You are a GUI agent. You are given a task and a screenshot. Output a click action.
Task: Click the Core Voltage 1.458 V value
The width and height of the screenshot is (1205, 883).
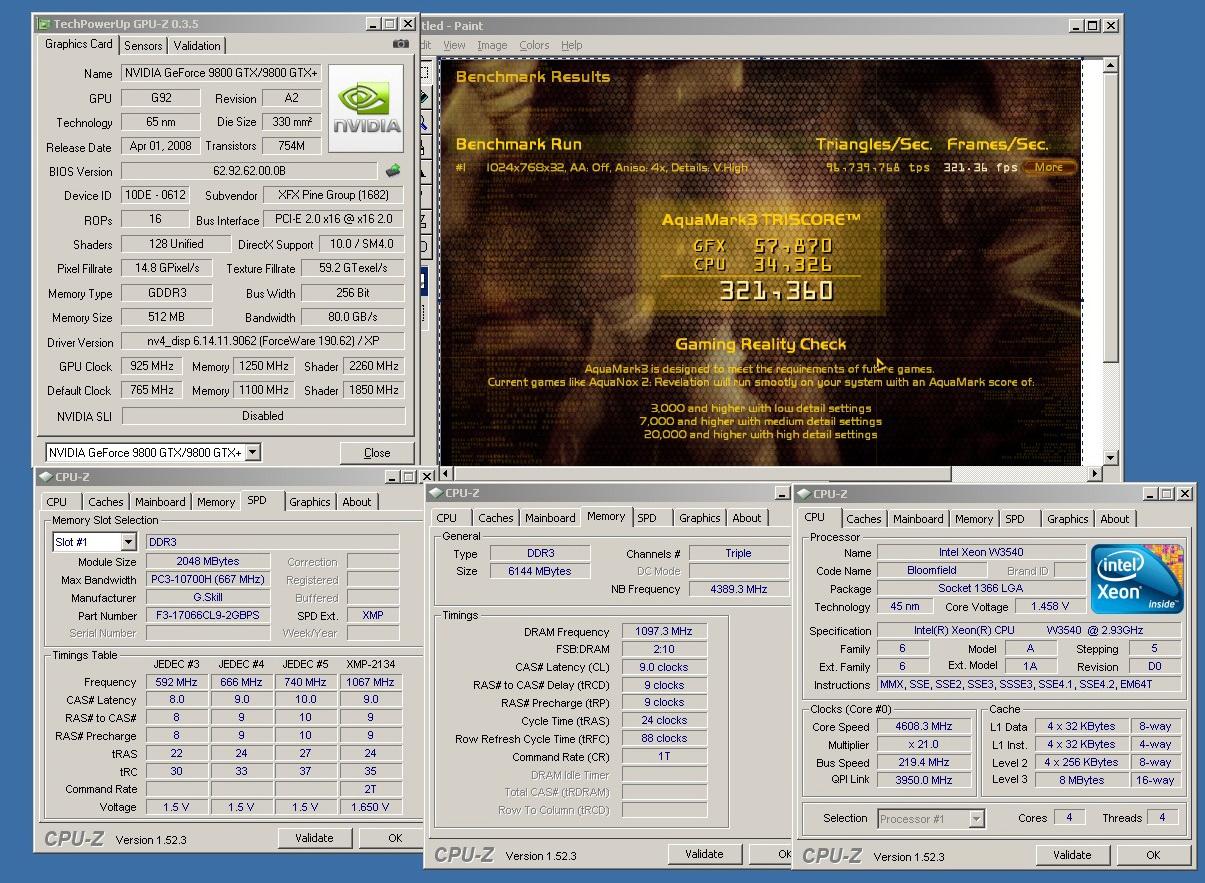[1049, 607]
